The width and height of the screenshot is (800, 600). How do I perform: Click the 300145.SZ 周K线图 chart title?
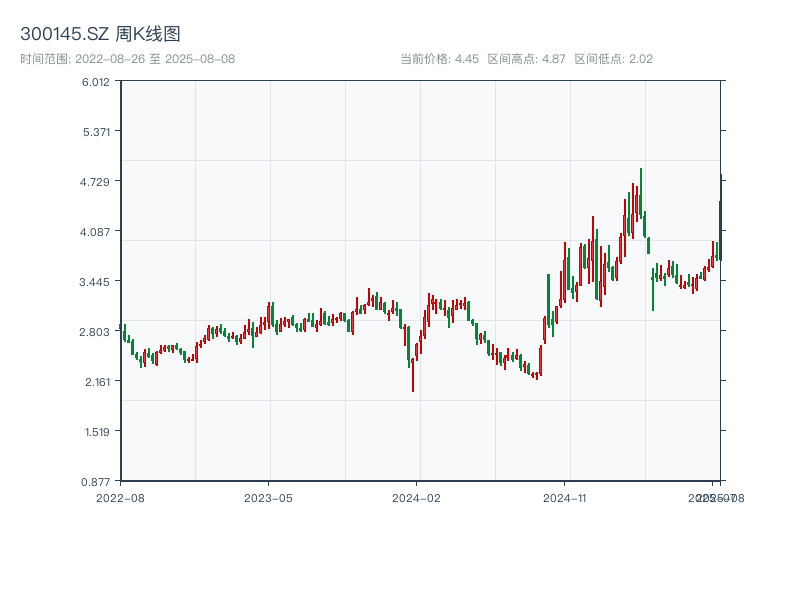pyautogui.click(x=100, y=34)
